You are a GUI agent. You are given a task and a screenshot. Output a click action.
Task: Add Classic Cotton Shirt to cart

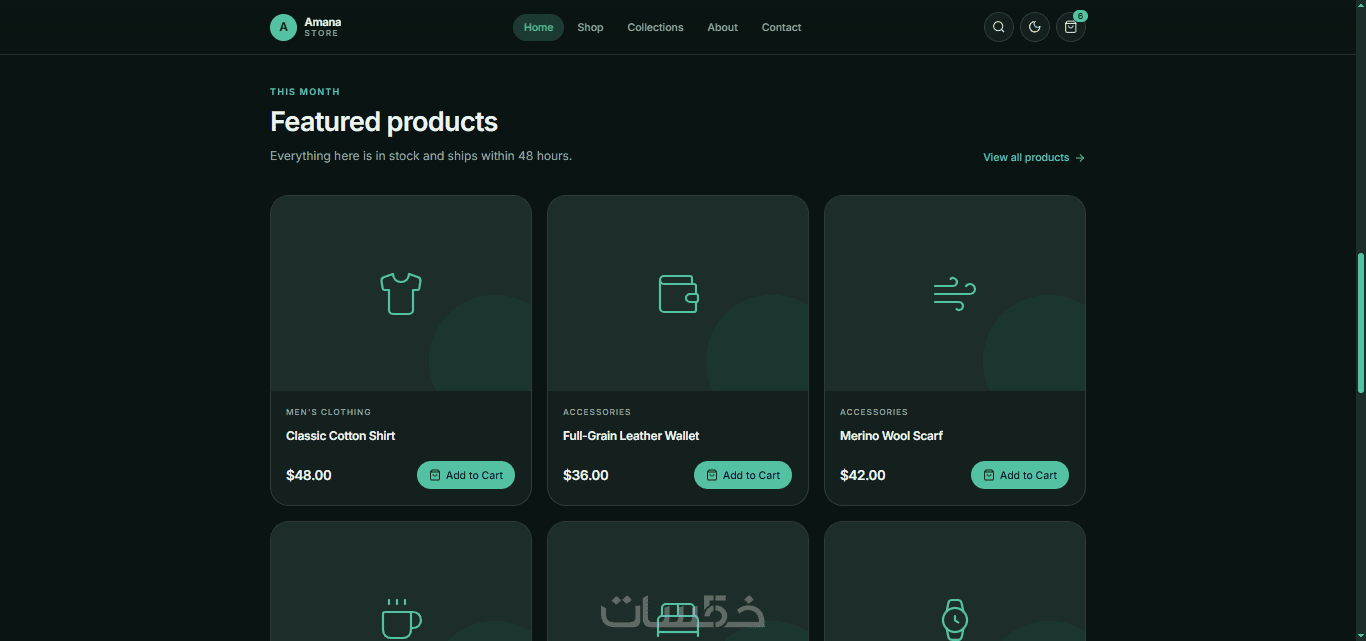(466, 475)
